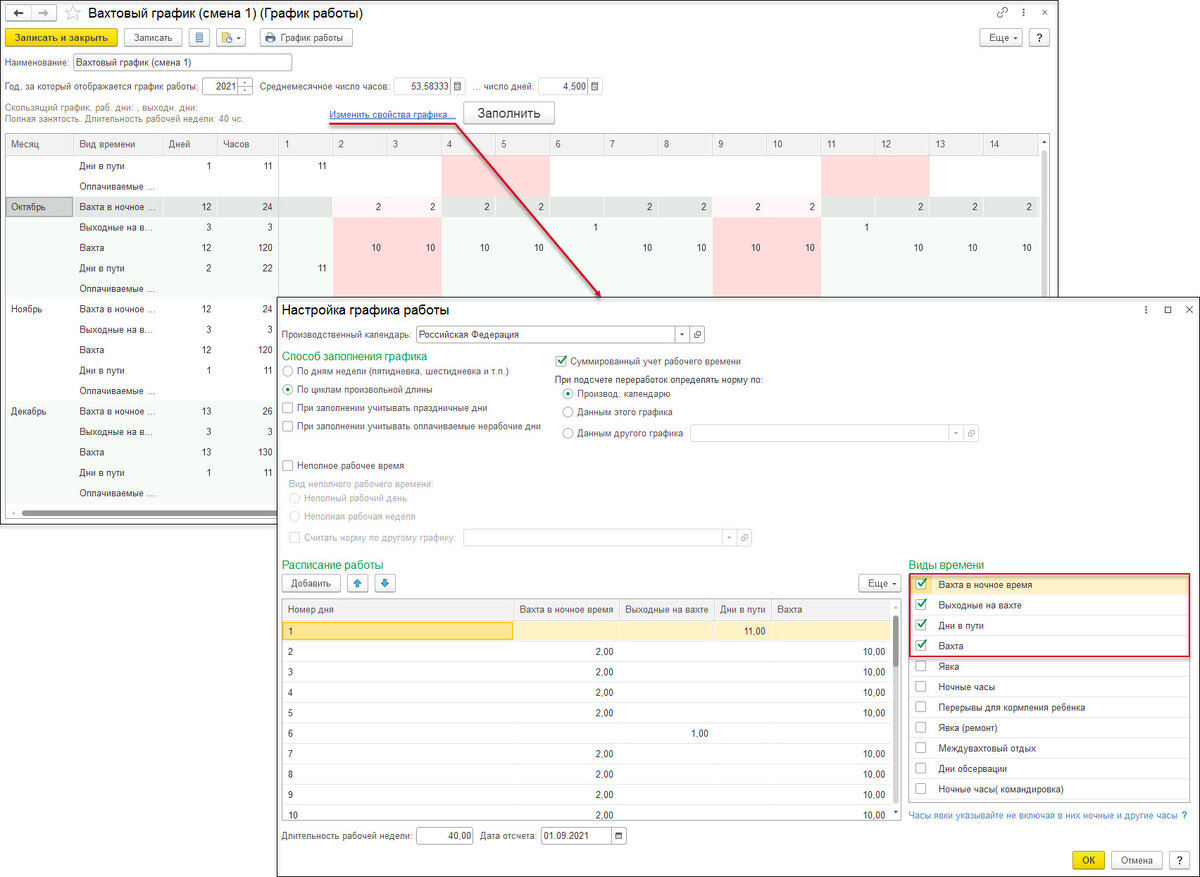Enable the part-time work checkbox
The height and width of the screenshot is (877, 1200).
point(288,465)
